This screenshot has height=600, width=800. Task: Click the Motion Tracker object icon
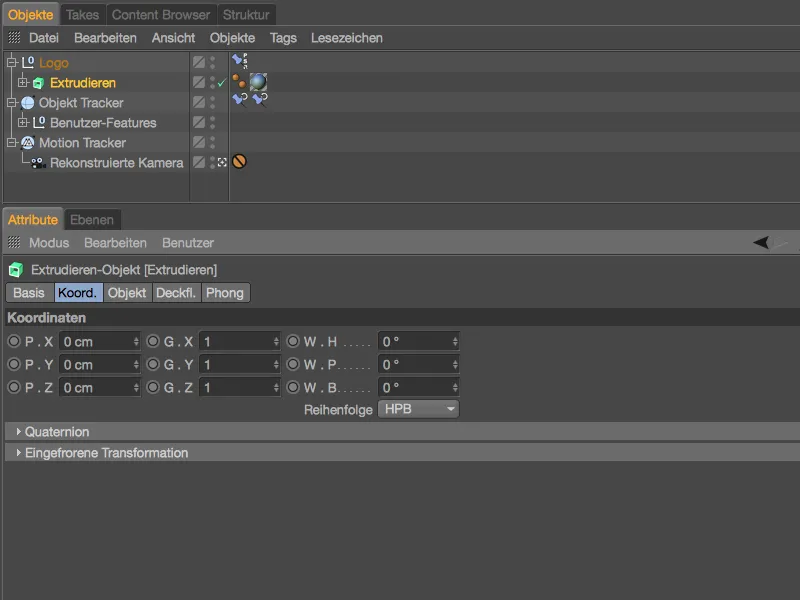[28, 143]
